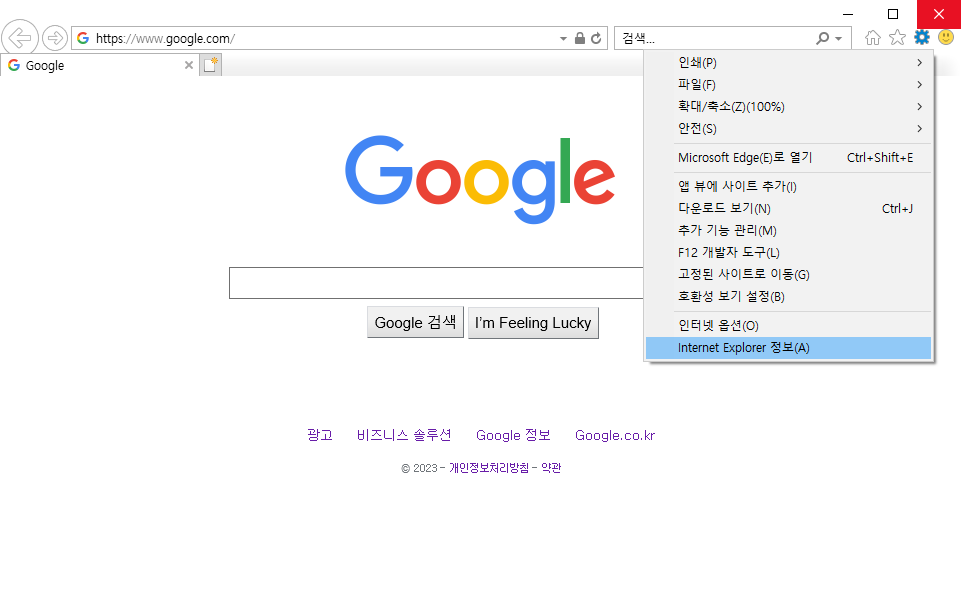The width and height of the screenshot is (961, 610).
Task: Click the I'm Feeling Lucky button
Action: pos(533,323)
